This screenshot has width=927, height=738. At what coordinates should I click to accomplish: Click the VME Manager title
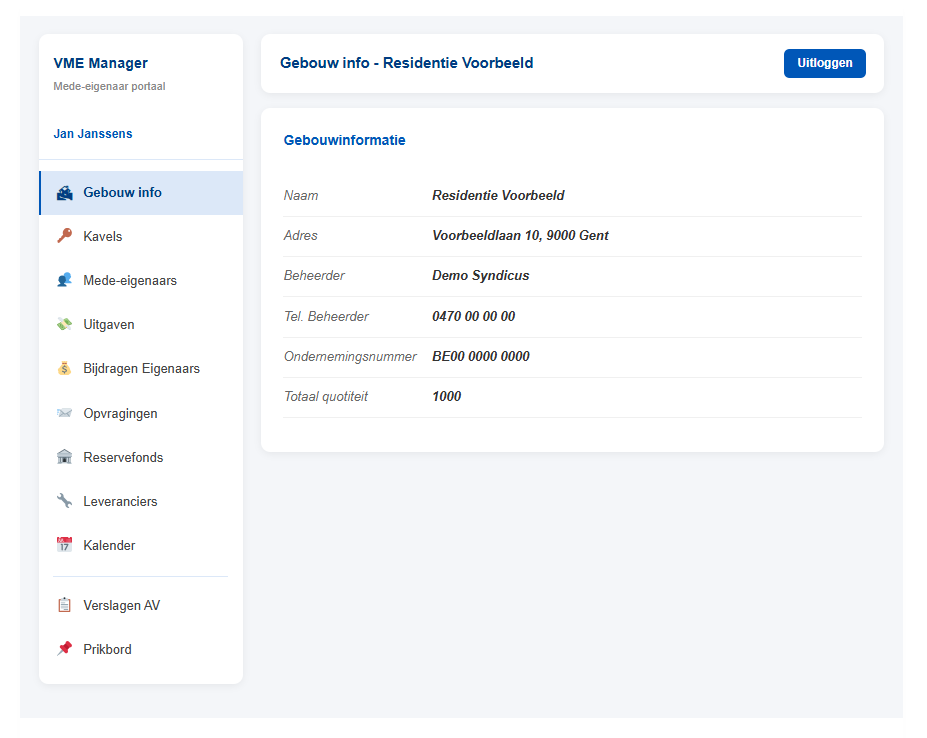101,63
